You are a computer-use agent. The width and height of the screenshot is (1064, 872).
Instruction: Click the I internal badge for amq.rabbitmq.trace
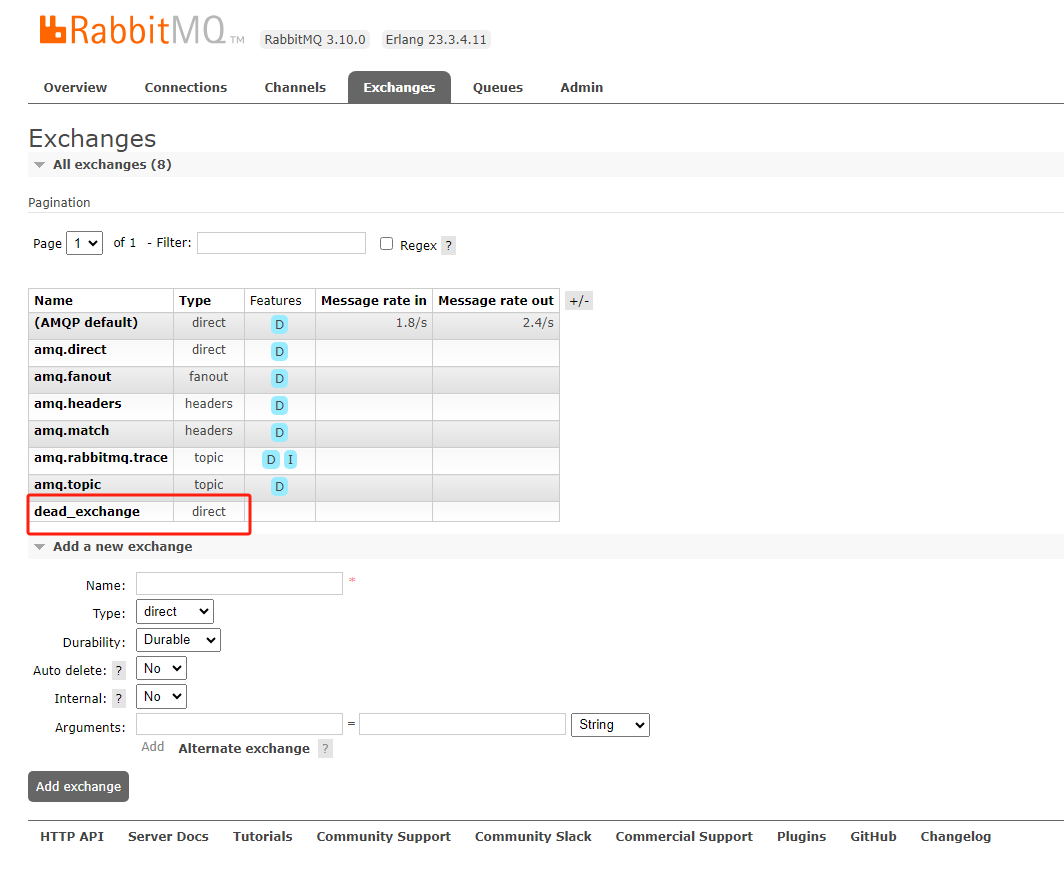coord(290,459)
